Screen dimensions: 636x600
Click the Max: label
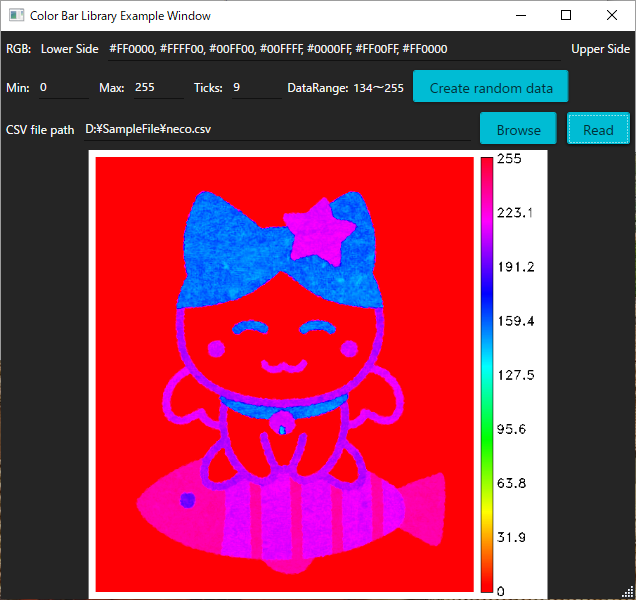click(x=112, y=88)
